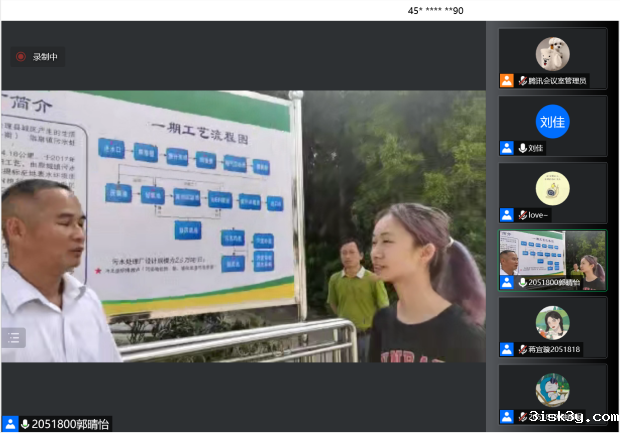620x433 pixels.
Task: Click orange host icon on 腾讯会议室管理员 tile
Action: pyautogui.click(x=507, y=80)
